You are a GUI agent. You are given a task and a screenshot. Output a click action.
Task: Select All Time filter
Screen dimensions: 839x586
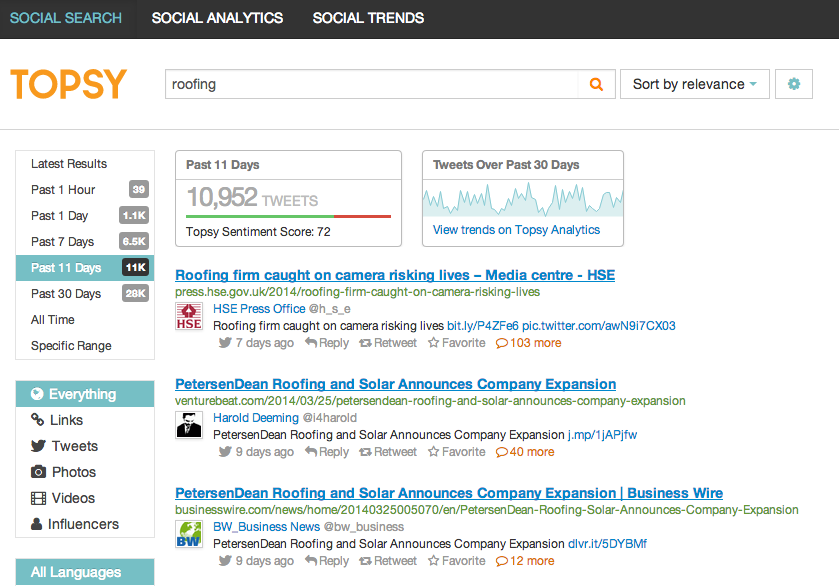point(85,319)
